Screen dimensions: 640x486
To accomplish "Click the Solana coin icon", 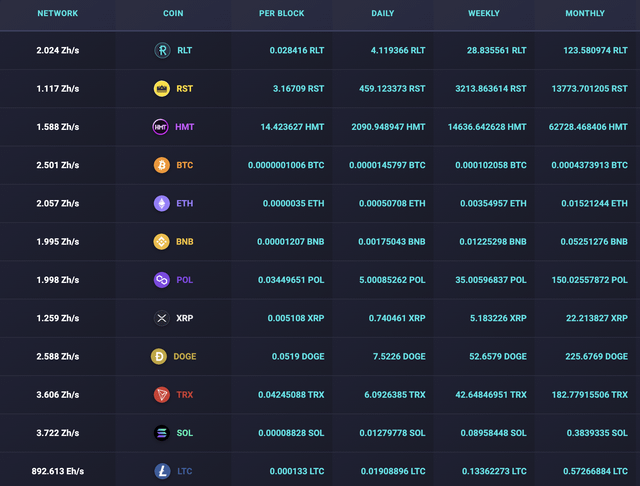I will coord(161,433).
